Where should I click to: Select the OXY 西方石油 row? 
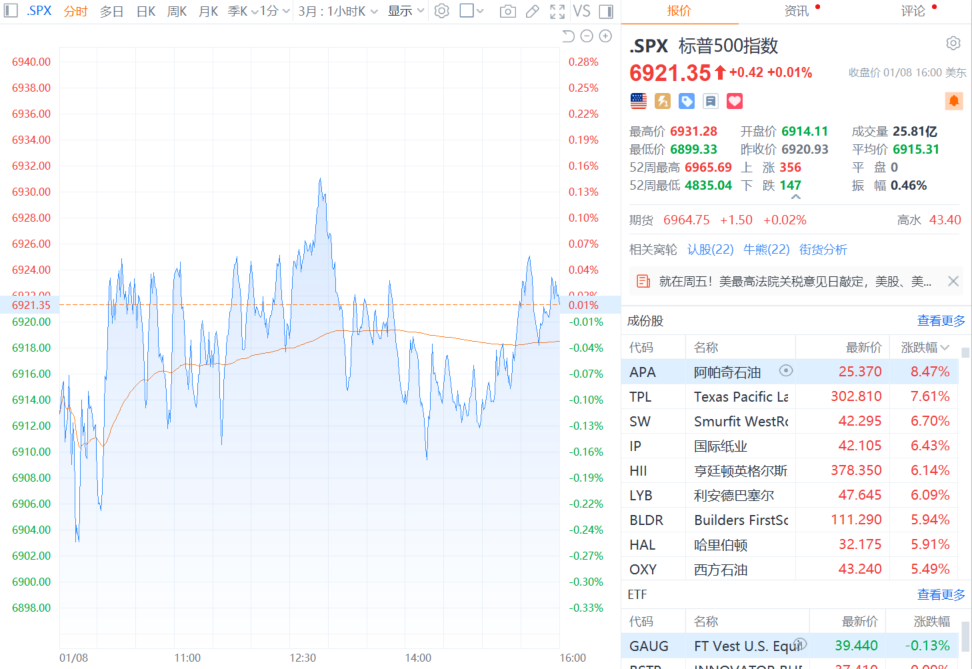click(789, 569)
